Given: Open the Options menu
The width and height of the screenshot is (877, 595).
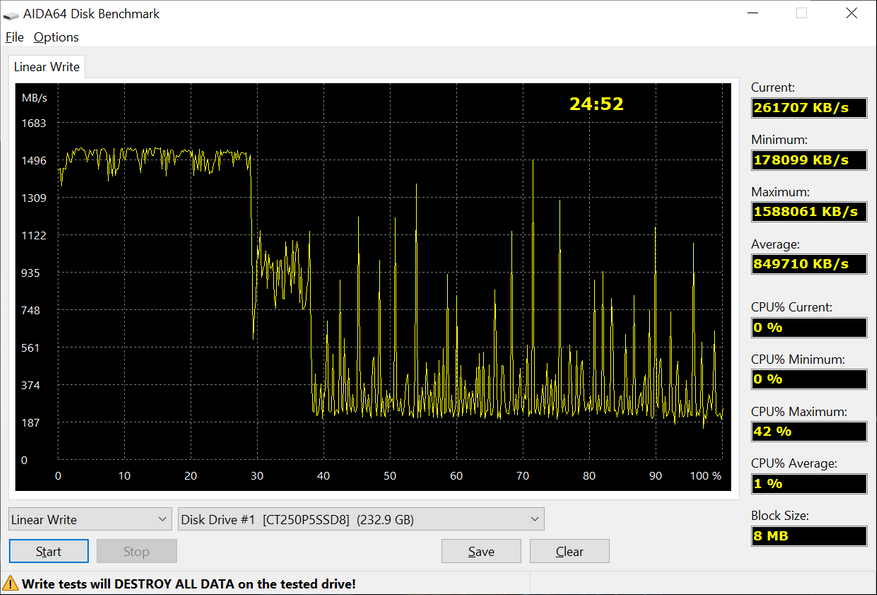Looking at the screenshot, I should pyautogui.click(x=56, y=37).
